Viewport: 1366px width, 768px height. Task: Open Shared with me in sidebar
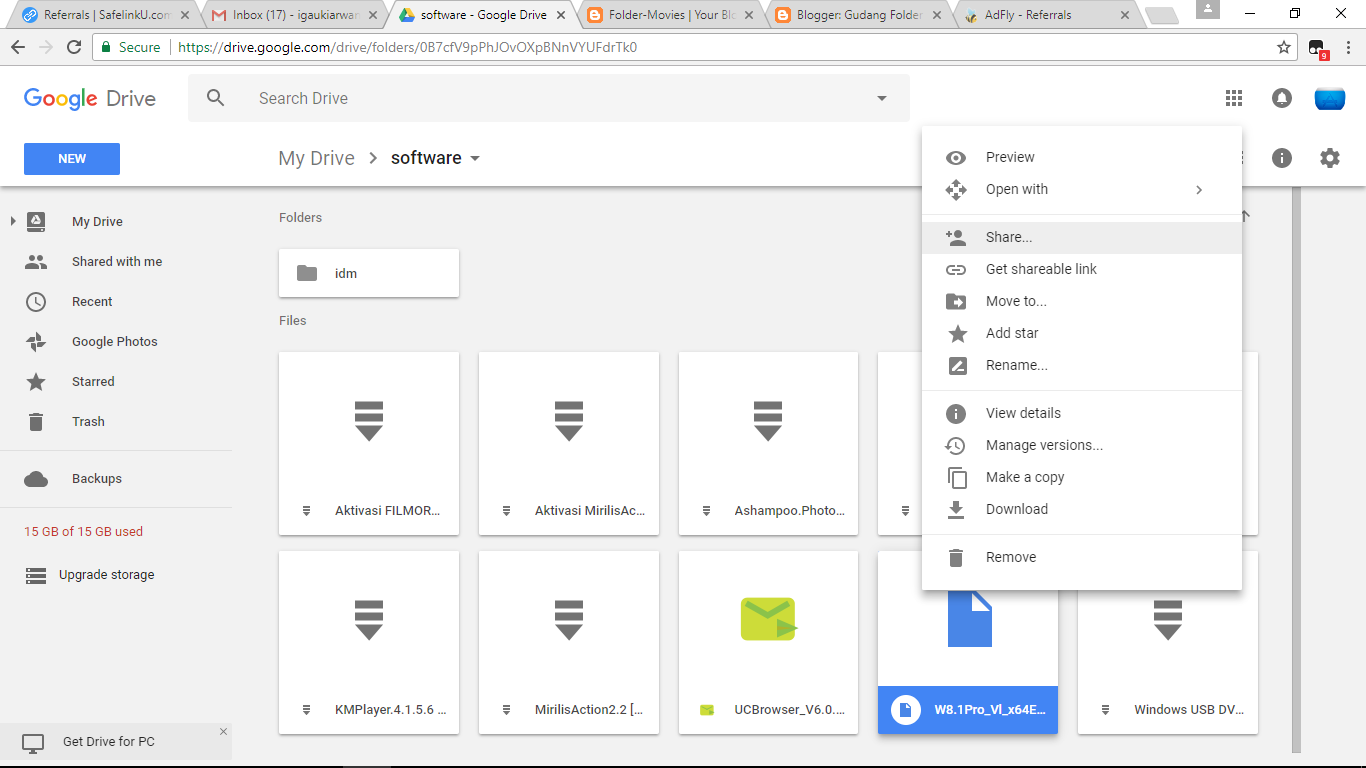[x=116, y=261]
